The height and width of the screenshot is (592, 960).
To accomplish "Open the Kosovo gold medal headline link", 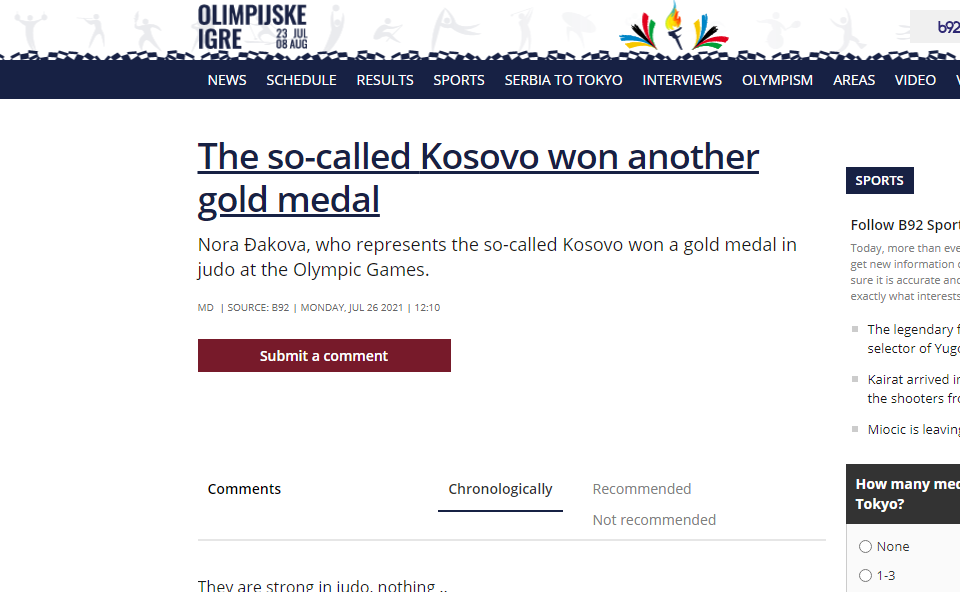I will [478, 178].
